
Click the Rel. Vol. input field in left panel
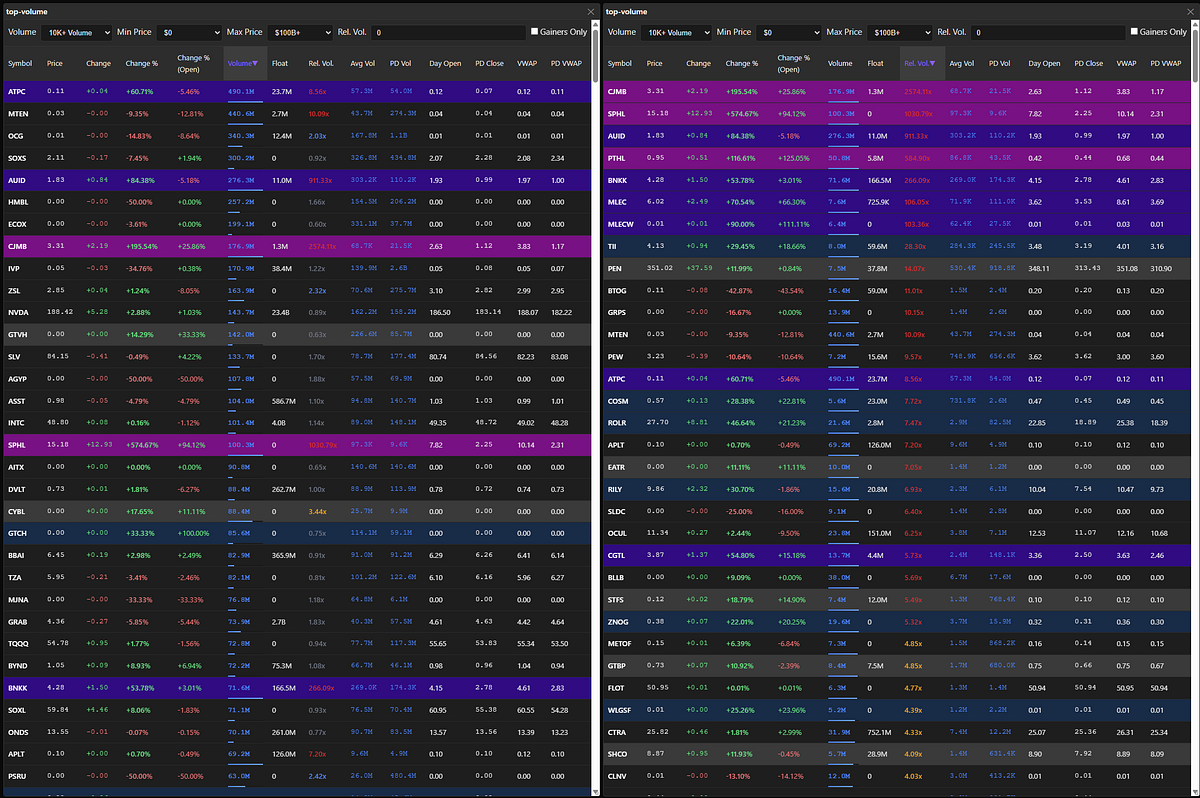[448, 32]
